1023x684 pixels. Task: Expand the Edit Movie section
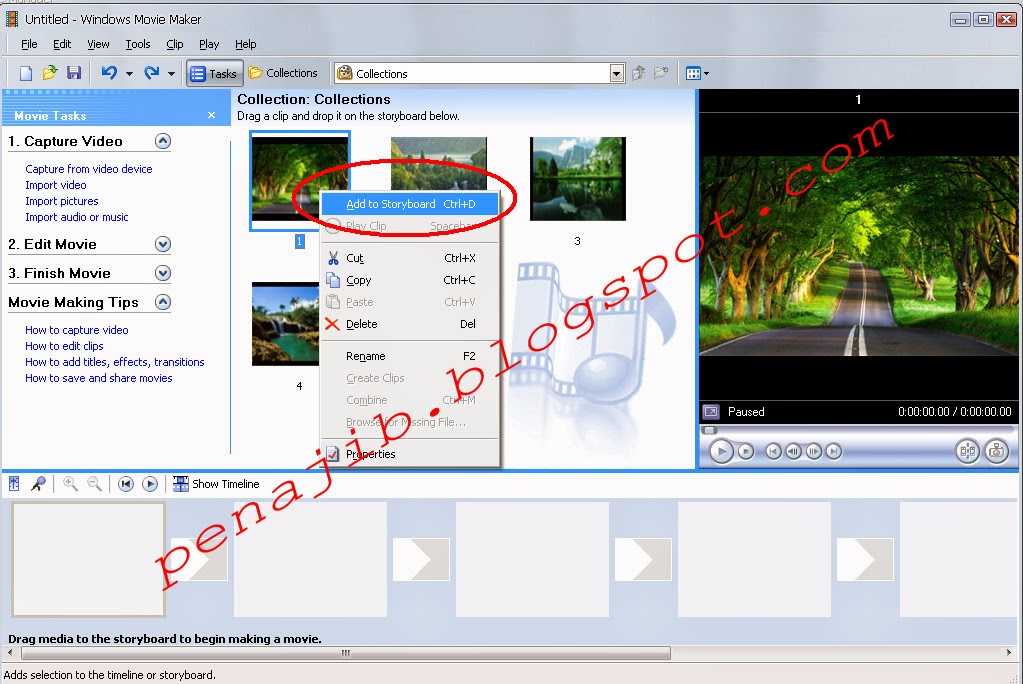pyautogui.click(x=161, y=243)
